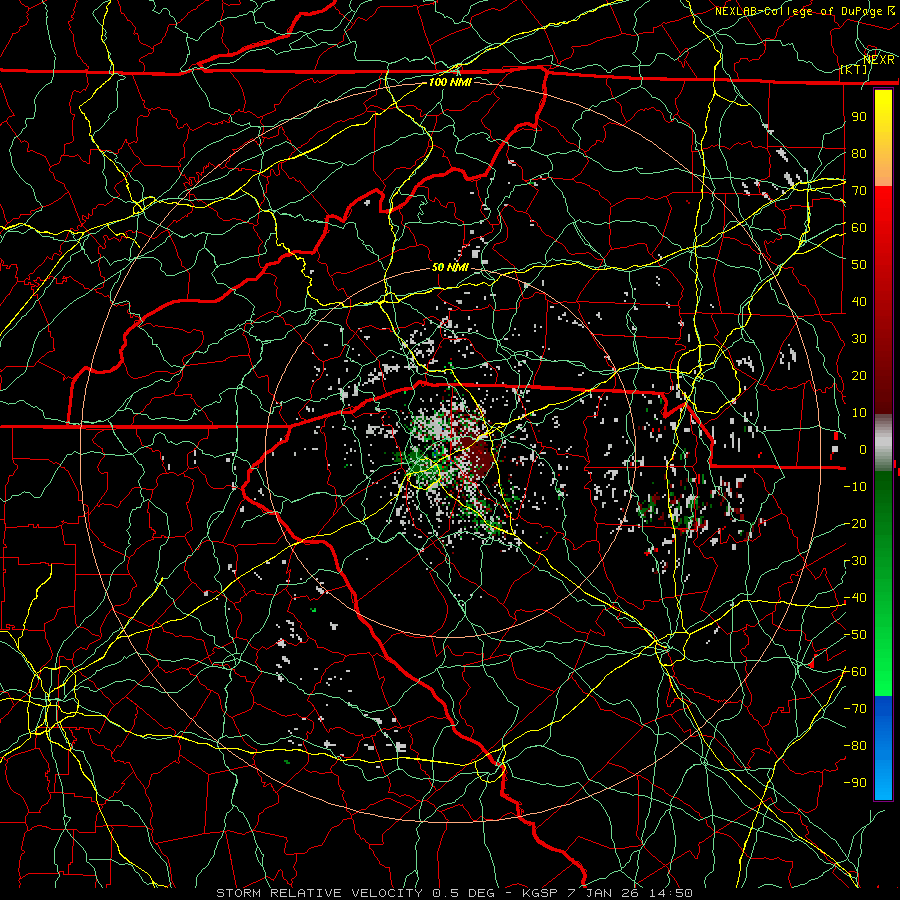
Task: Click the 14:50 timestamp in footer
Action: pyautogui.click(x=670, y=893)
